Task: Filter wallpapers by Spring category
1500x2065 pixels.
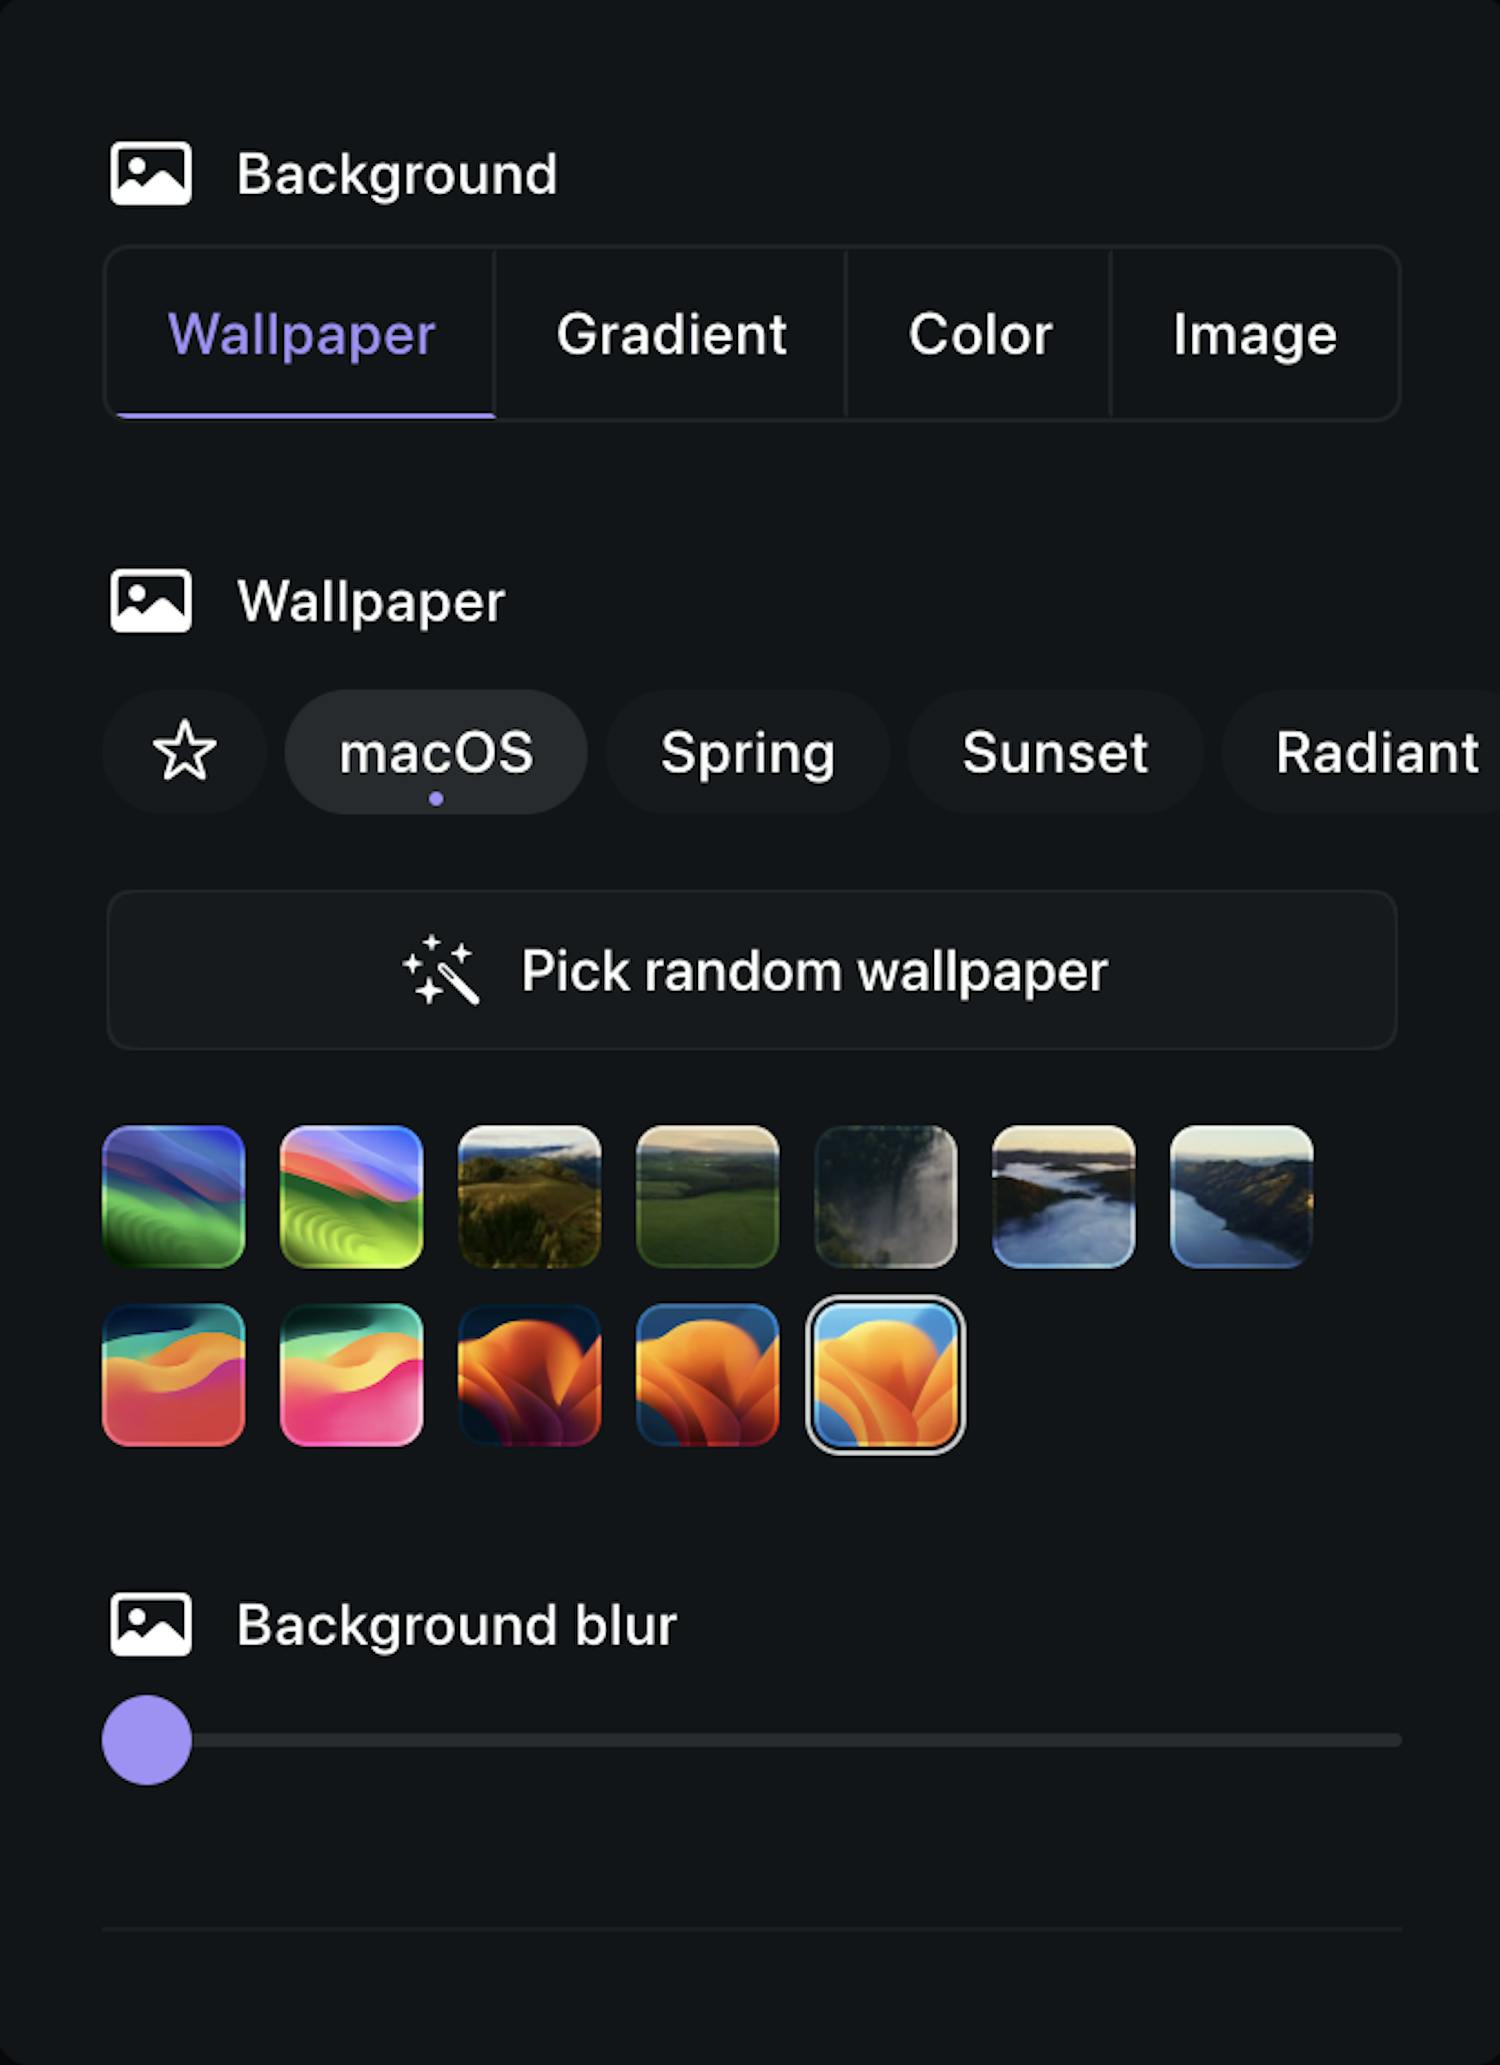Action: pyautogui.click(x=747, y=752)
